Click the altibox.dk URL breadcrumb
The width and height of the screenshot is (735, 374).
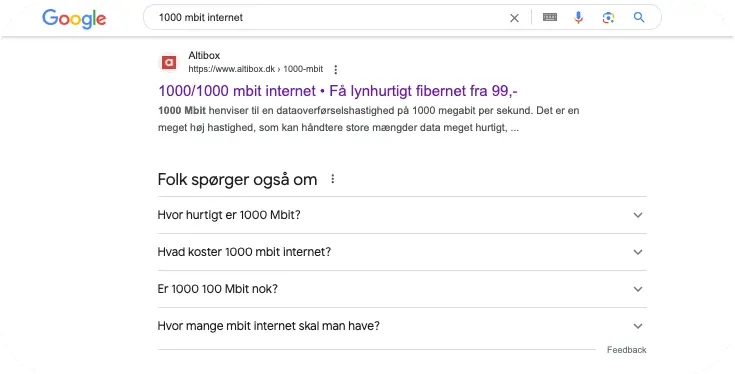click(x=255, y=69)
